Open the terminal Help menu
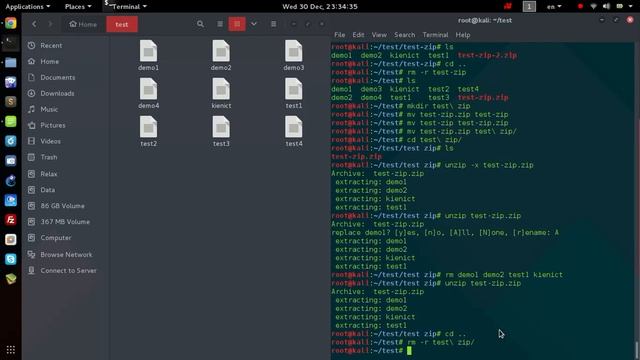The width and height of the screenshot is (640, 360). coord(463,35)
